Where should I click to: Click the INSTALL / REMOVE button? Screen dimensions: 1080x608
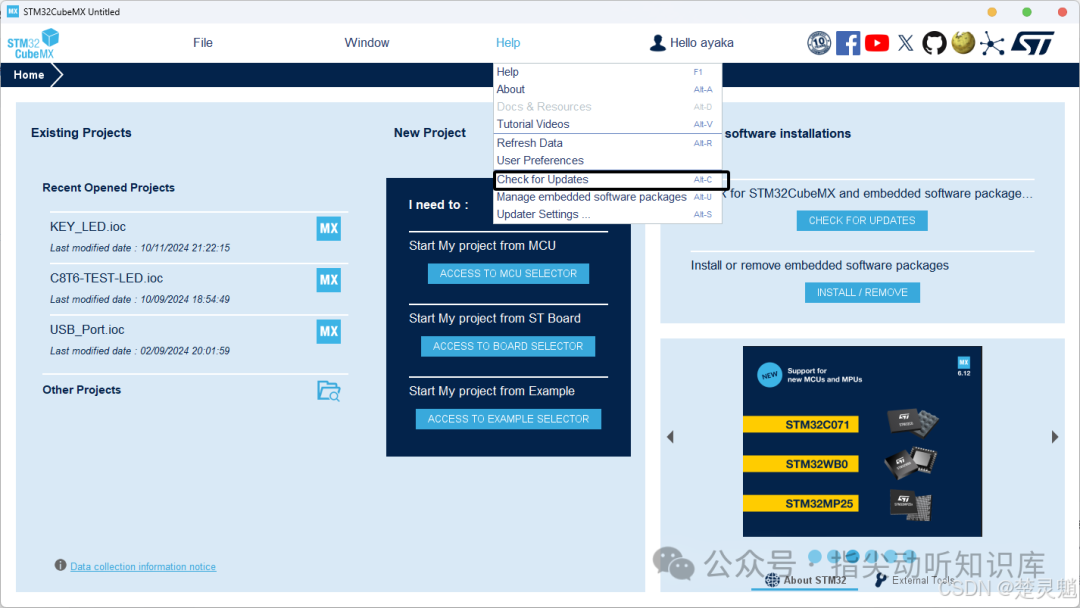862,293
